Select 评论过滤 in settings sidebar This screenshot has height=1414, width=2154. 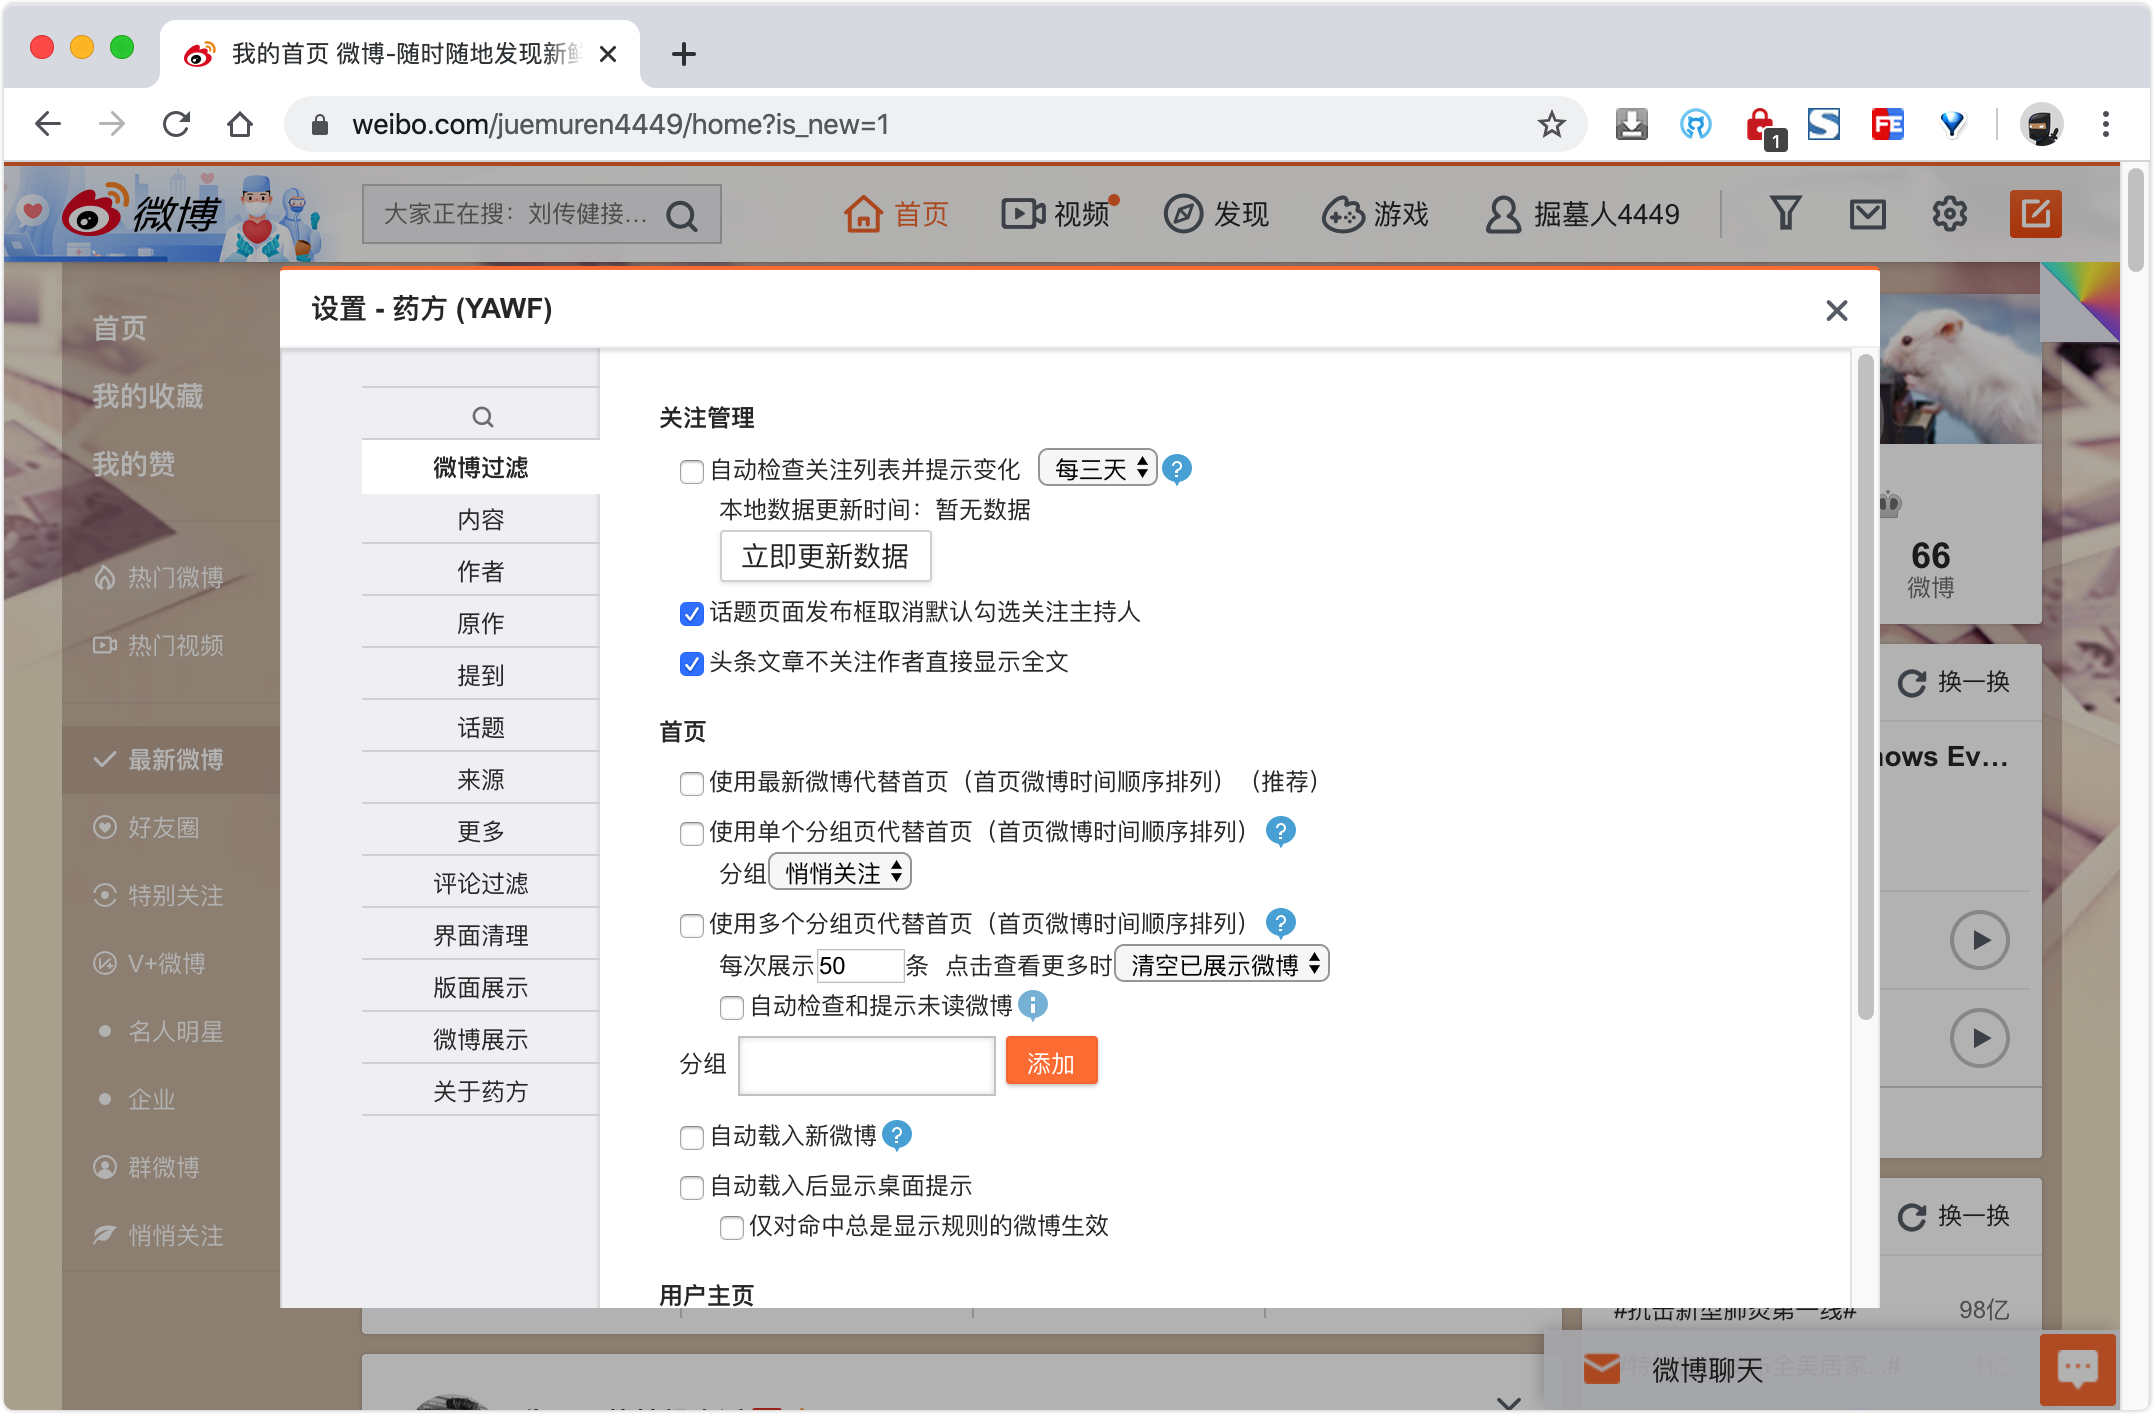point(480,883)
